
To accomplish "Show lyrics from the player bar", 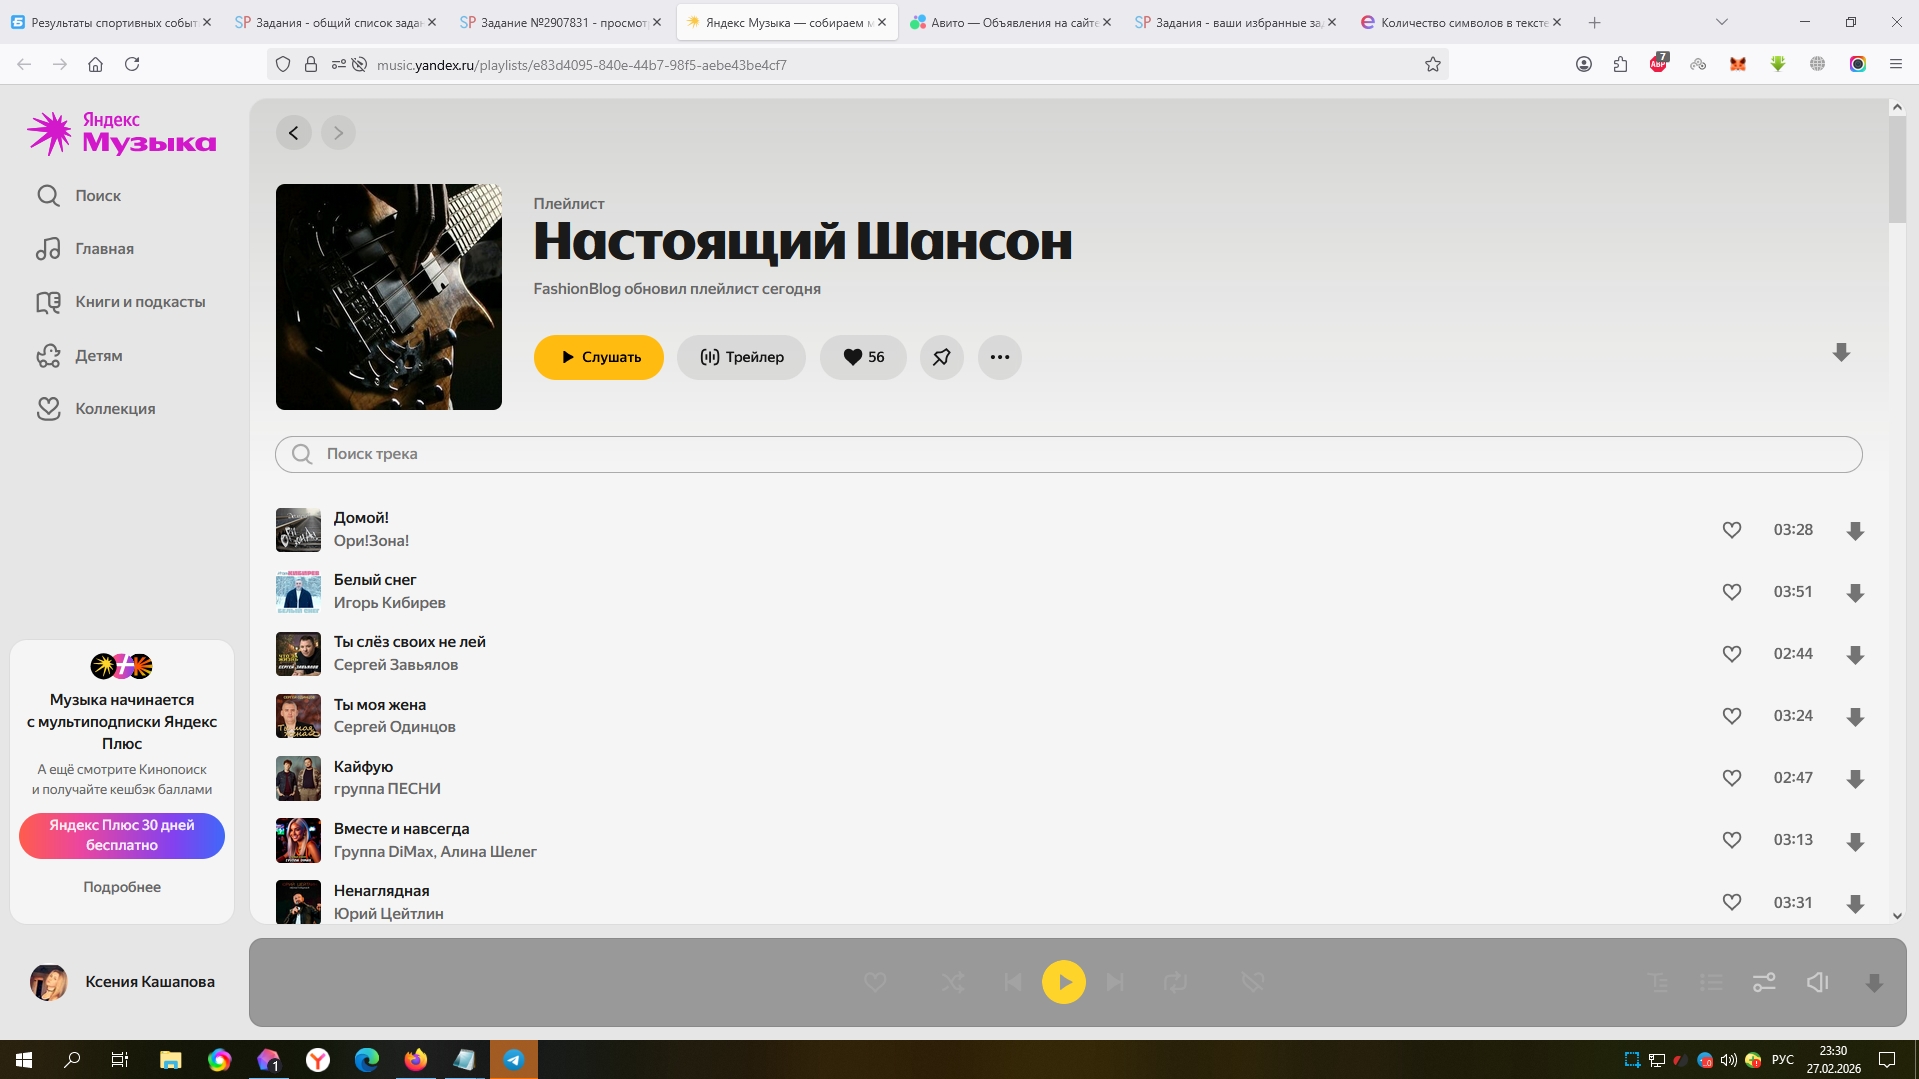I will tap(1659, 983).
